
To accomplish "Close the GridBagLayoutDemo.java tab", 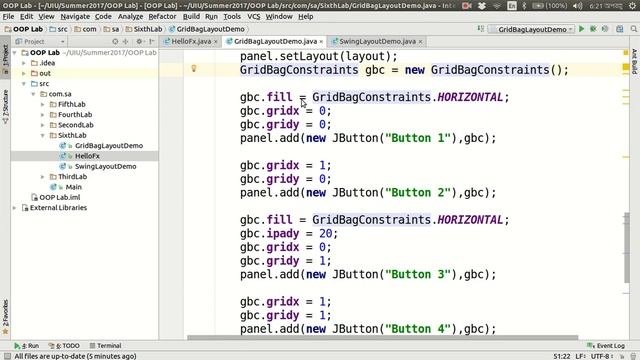I will pyautogui.click(x=321, y=42).
